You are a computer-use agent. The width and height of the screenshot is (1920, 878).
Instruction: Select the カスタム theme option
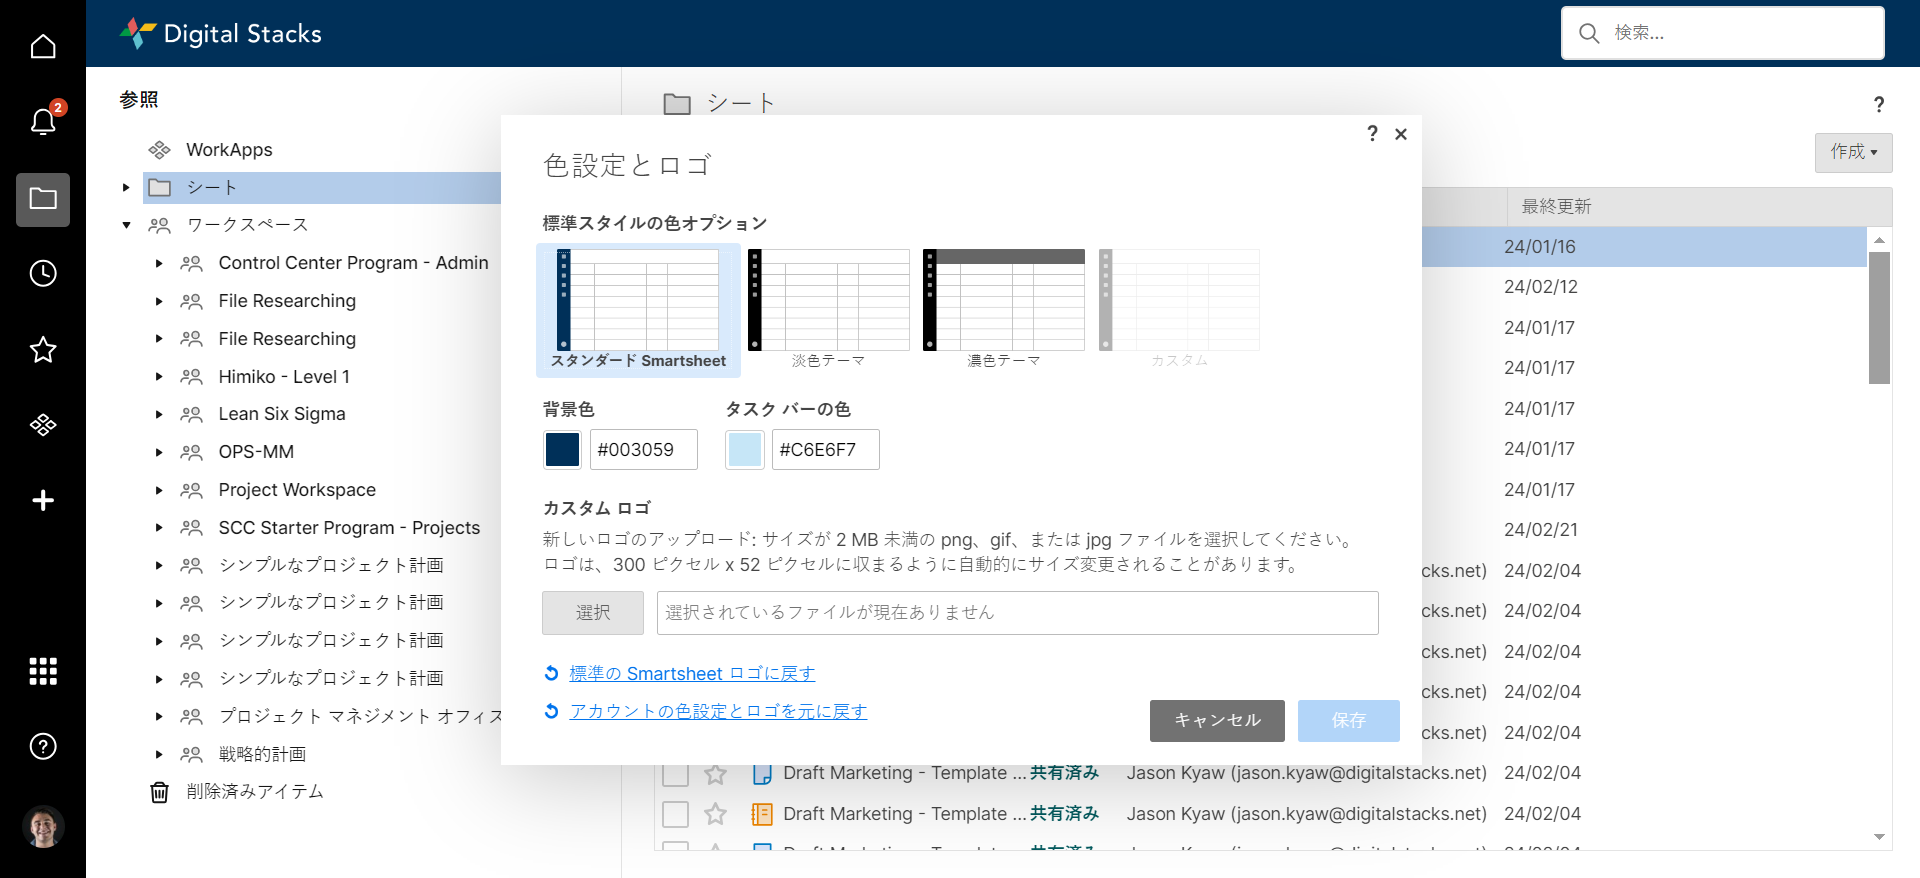(1179, 310)
